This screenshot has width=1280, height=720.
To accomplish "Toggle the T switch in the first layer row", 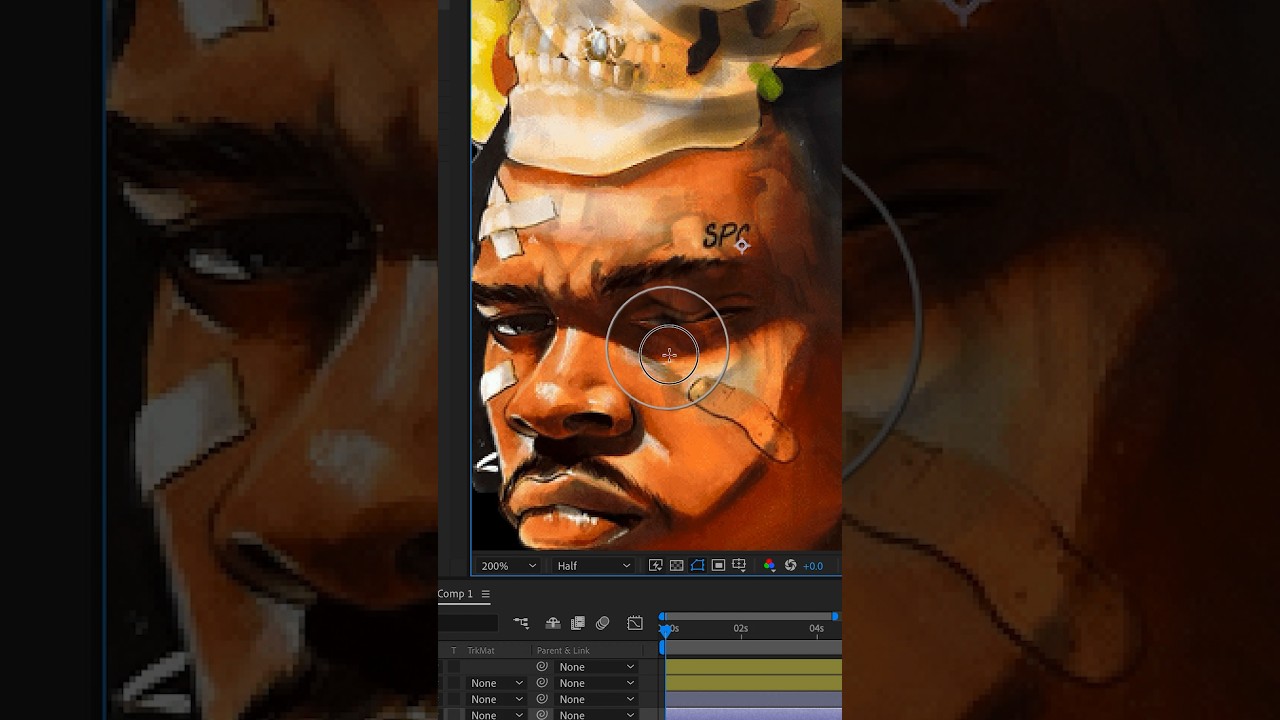I will pos(453,667).
